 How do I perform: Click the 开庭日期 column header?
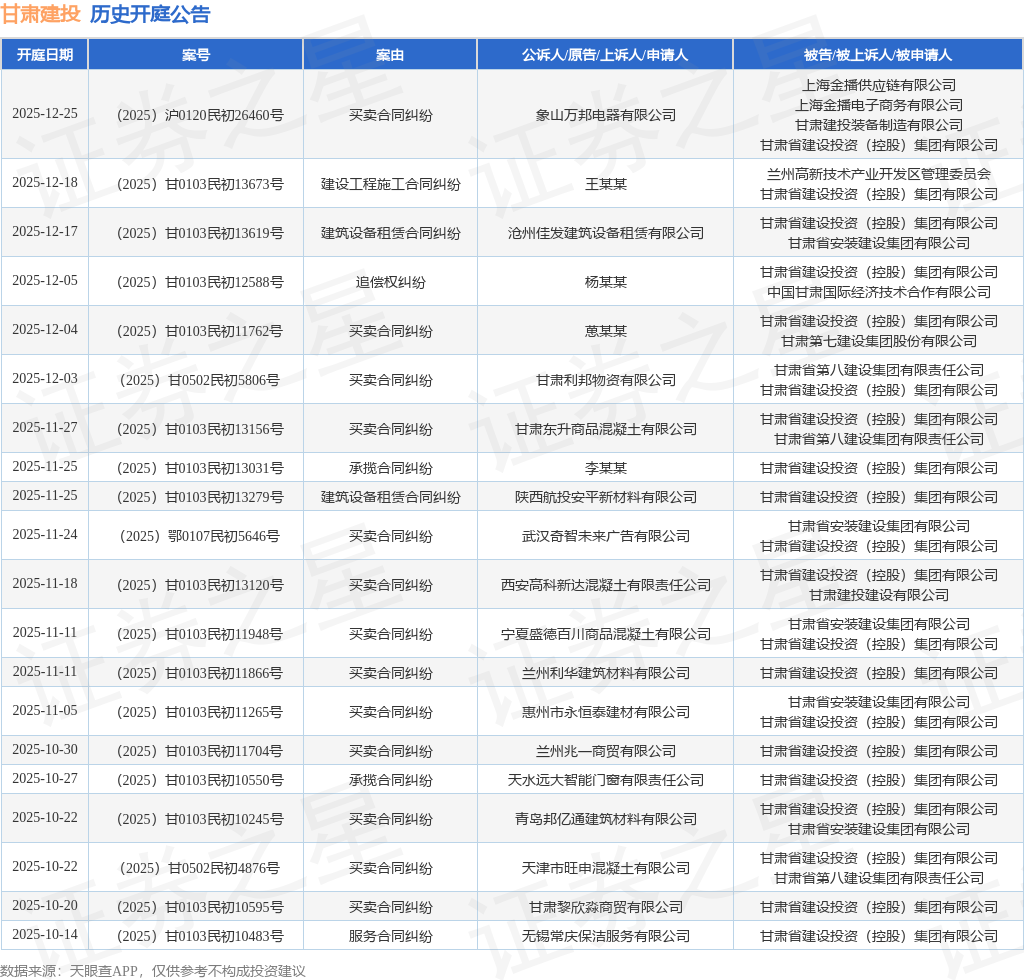[44, 55]
